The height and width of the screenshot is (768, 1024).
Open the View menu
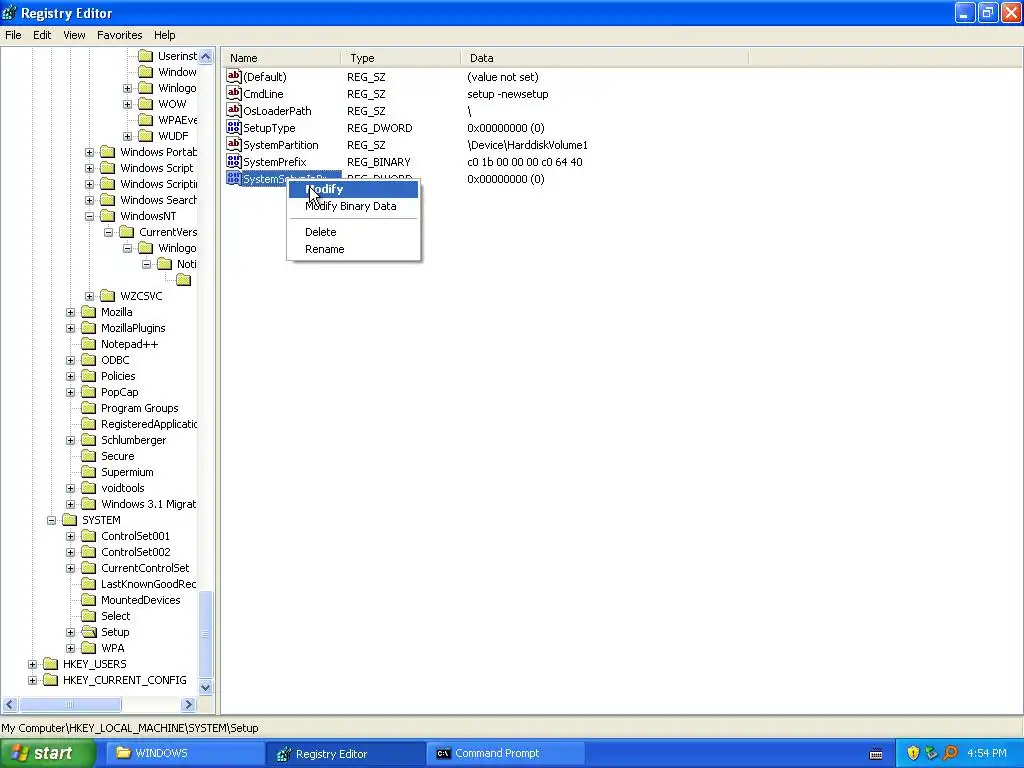[x=74, y=35]
